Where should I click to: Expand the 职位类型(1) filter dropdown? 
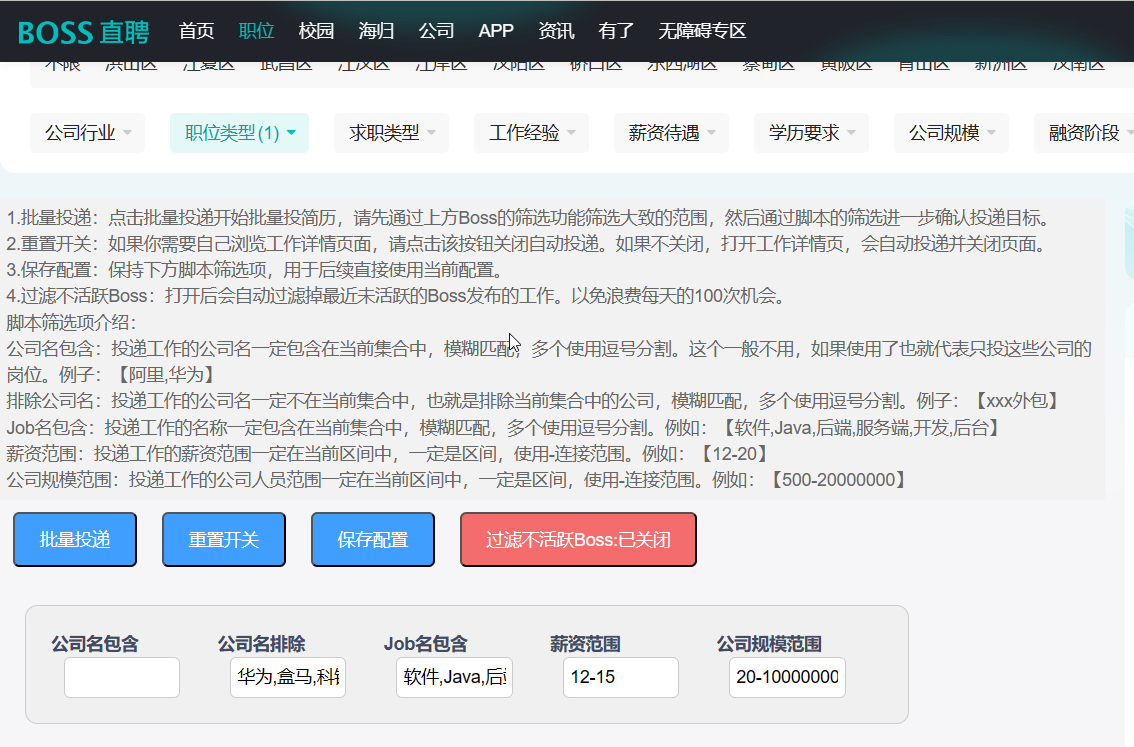coord(239,133)
